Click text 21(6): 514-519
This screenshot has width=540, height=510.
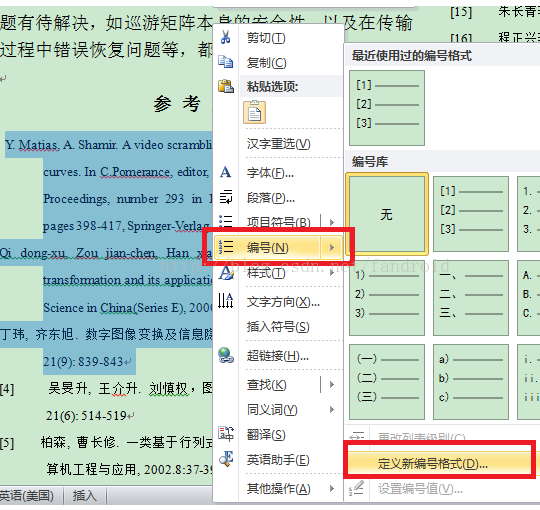coord(86,416)
